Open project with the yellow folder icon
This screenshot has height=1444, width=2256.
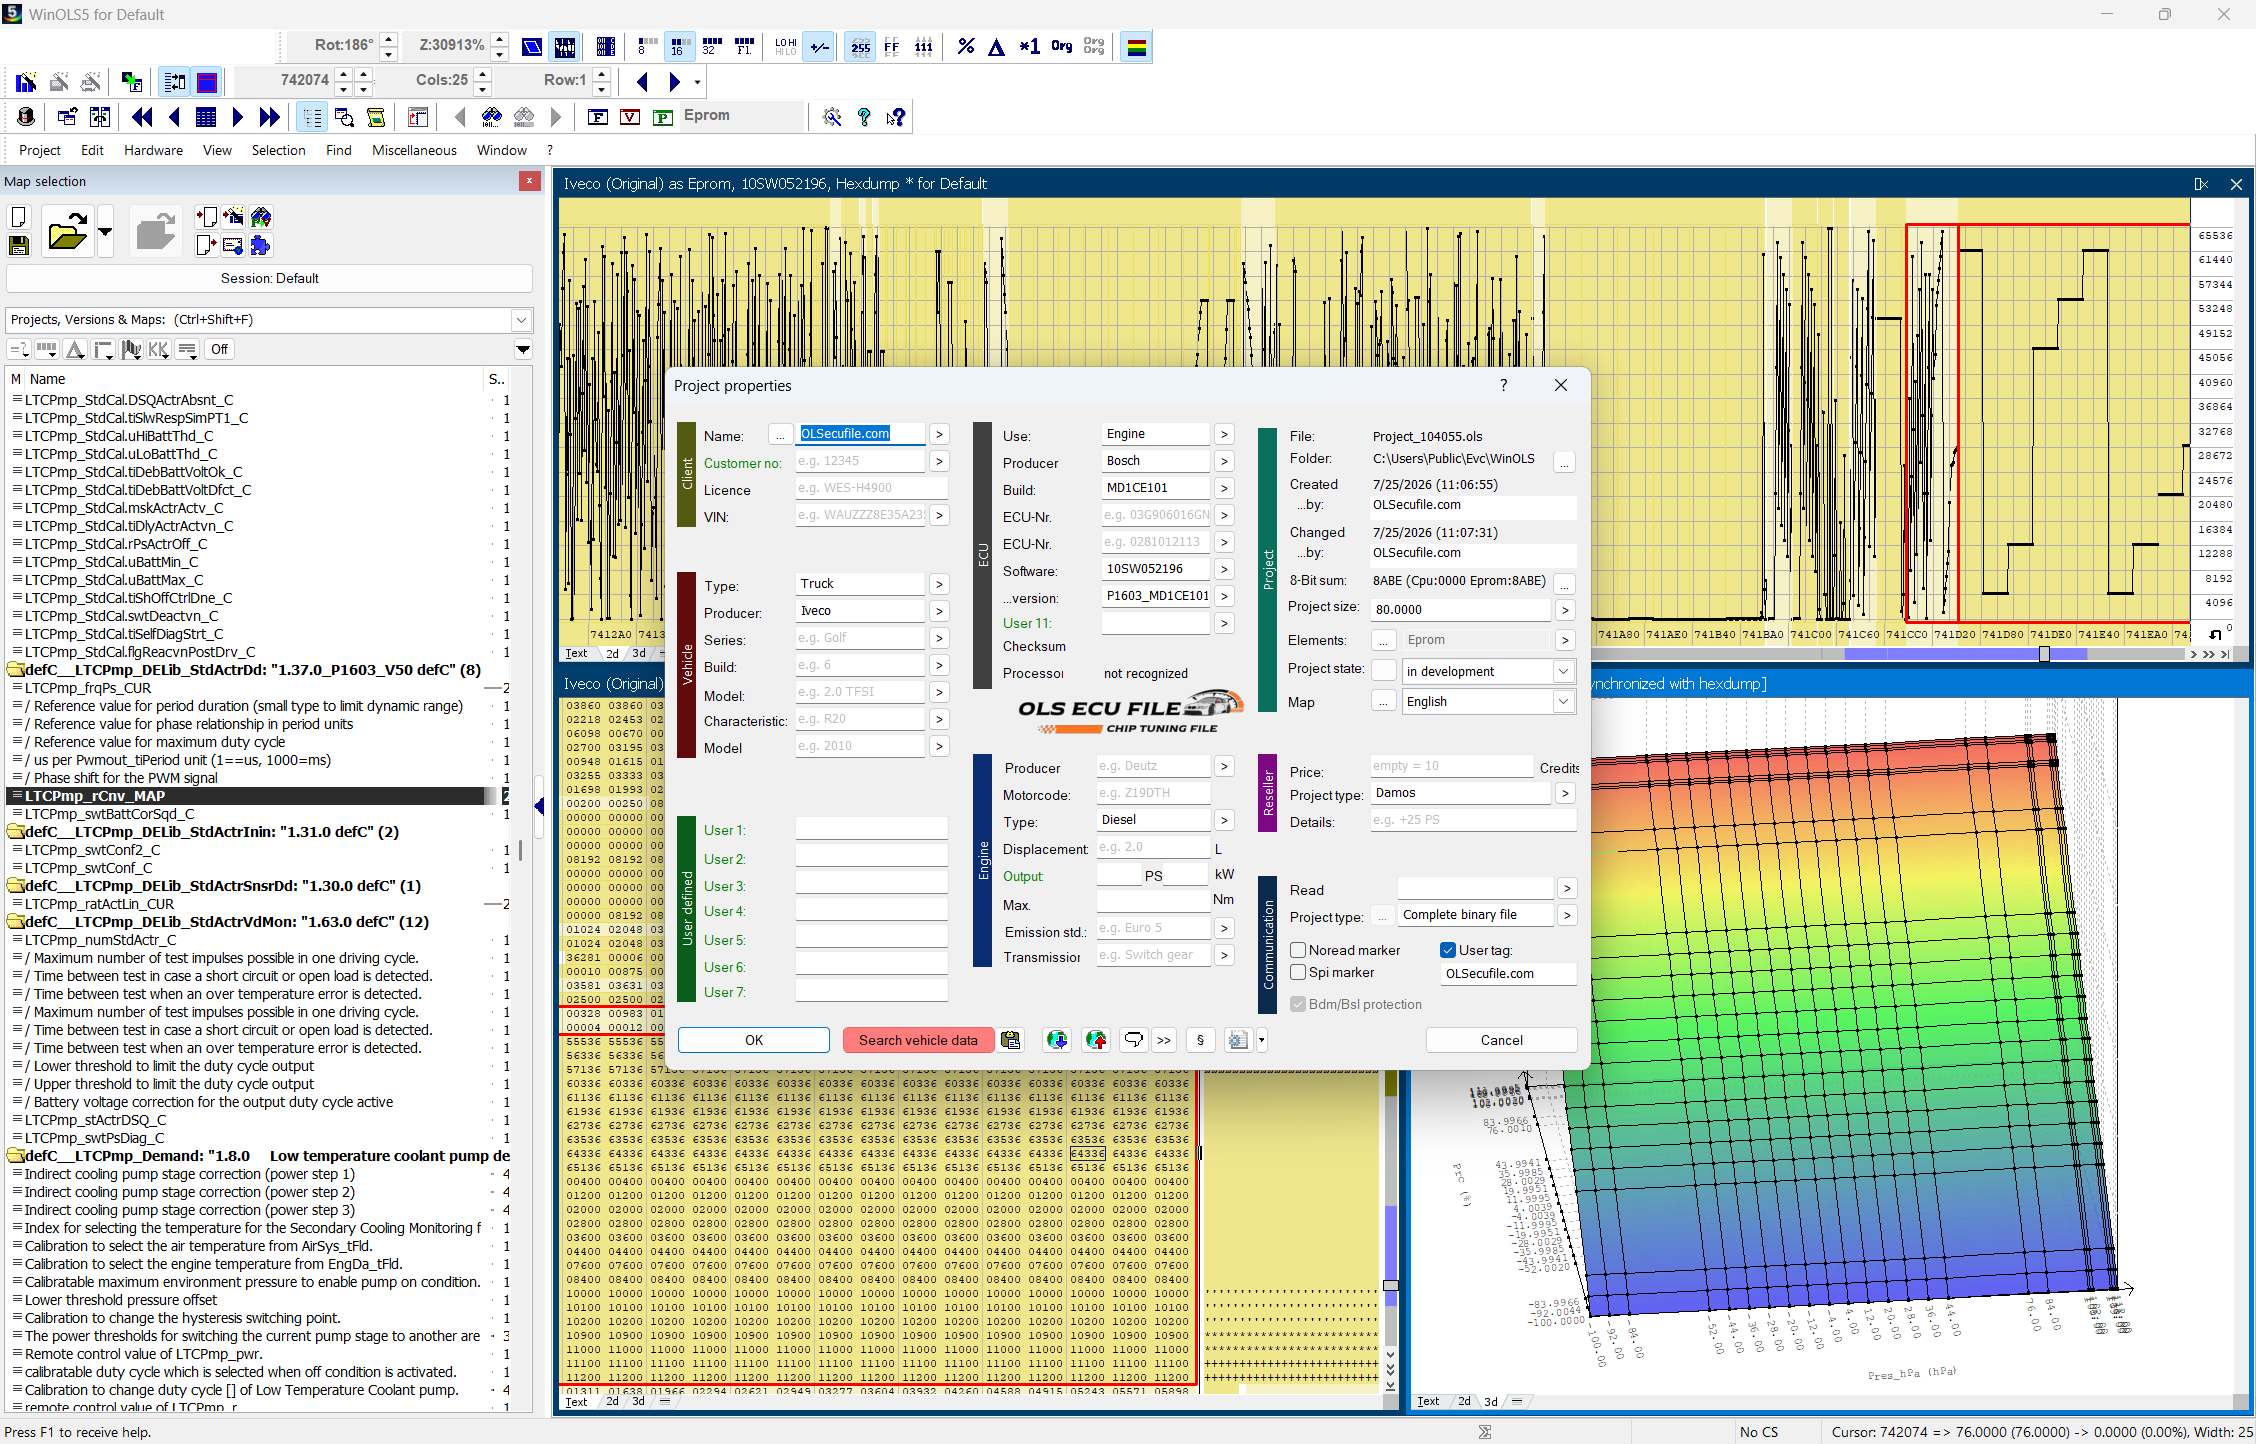pyautogui.click(x=67, y=232)
